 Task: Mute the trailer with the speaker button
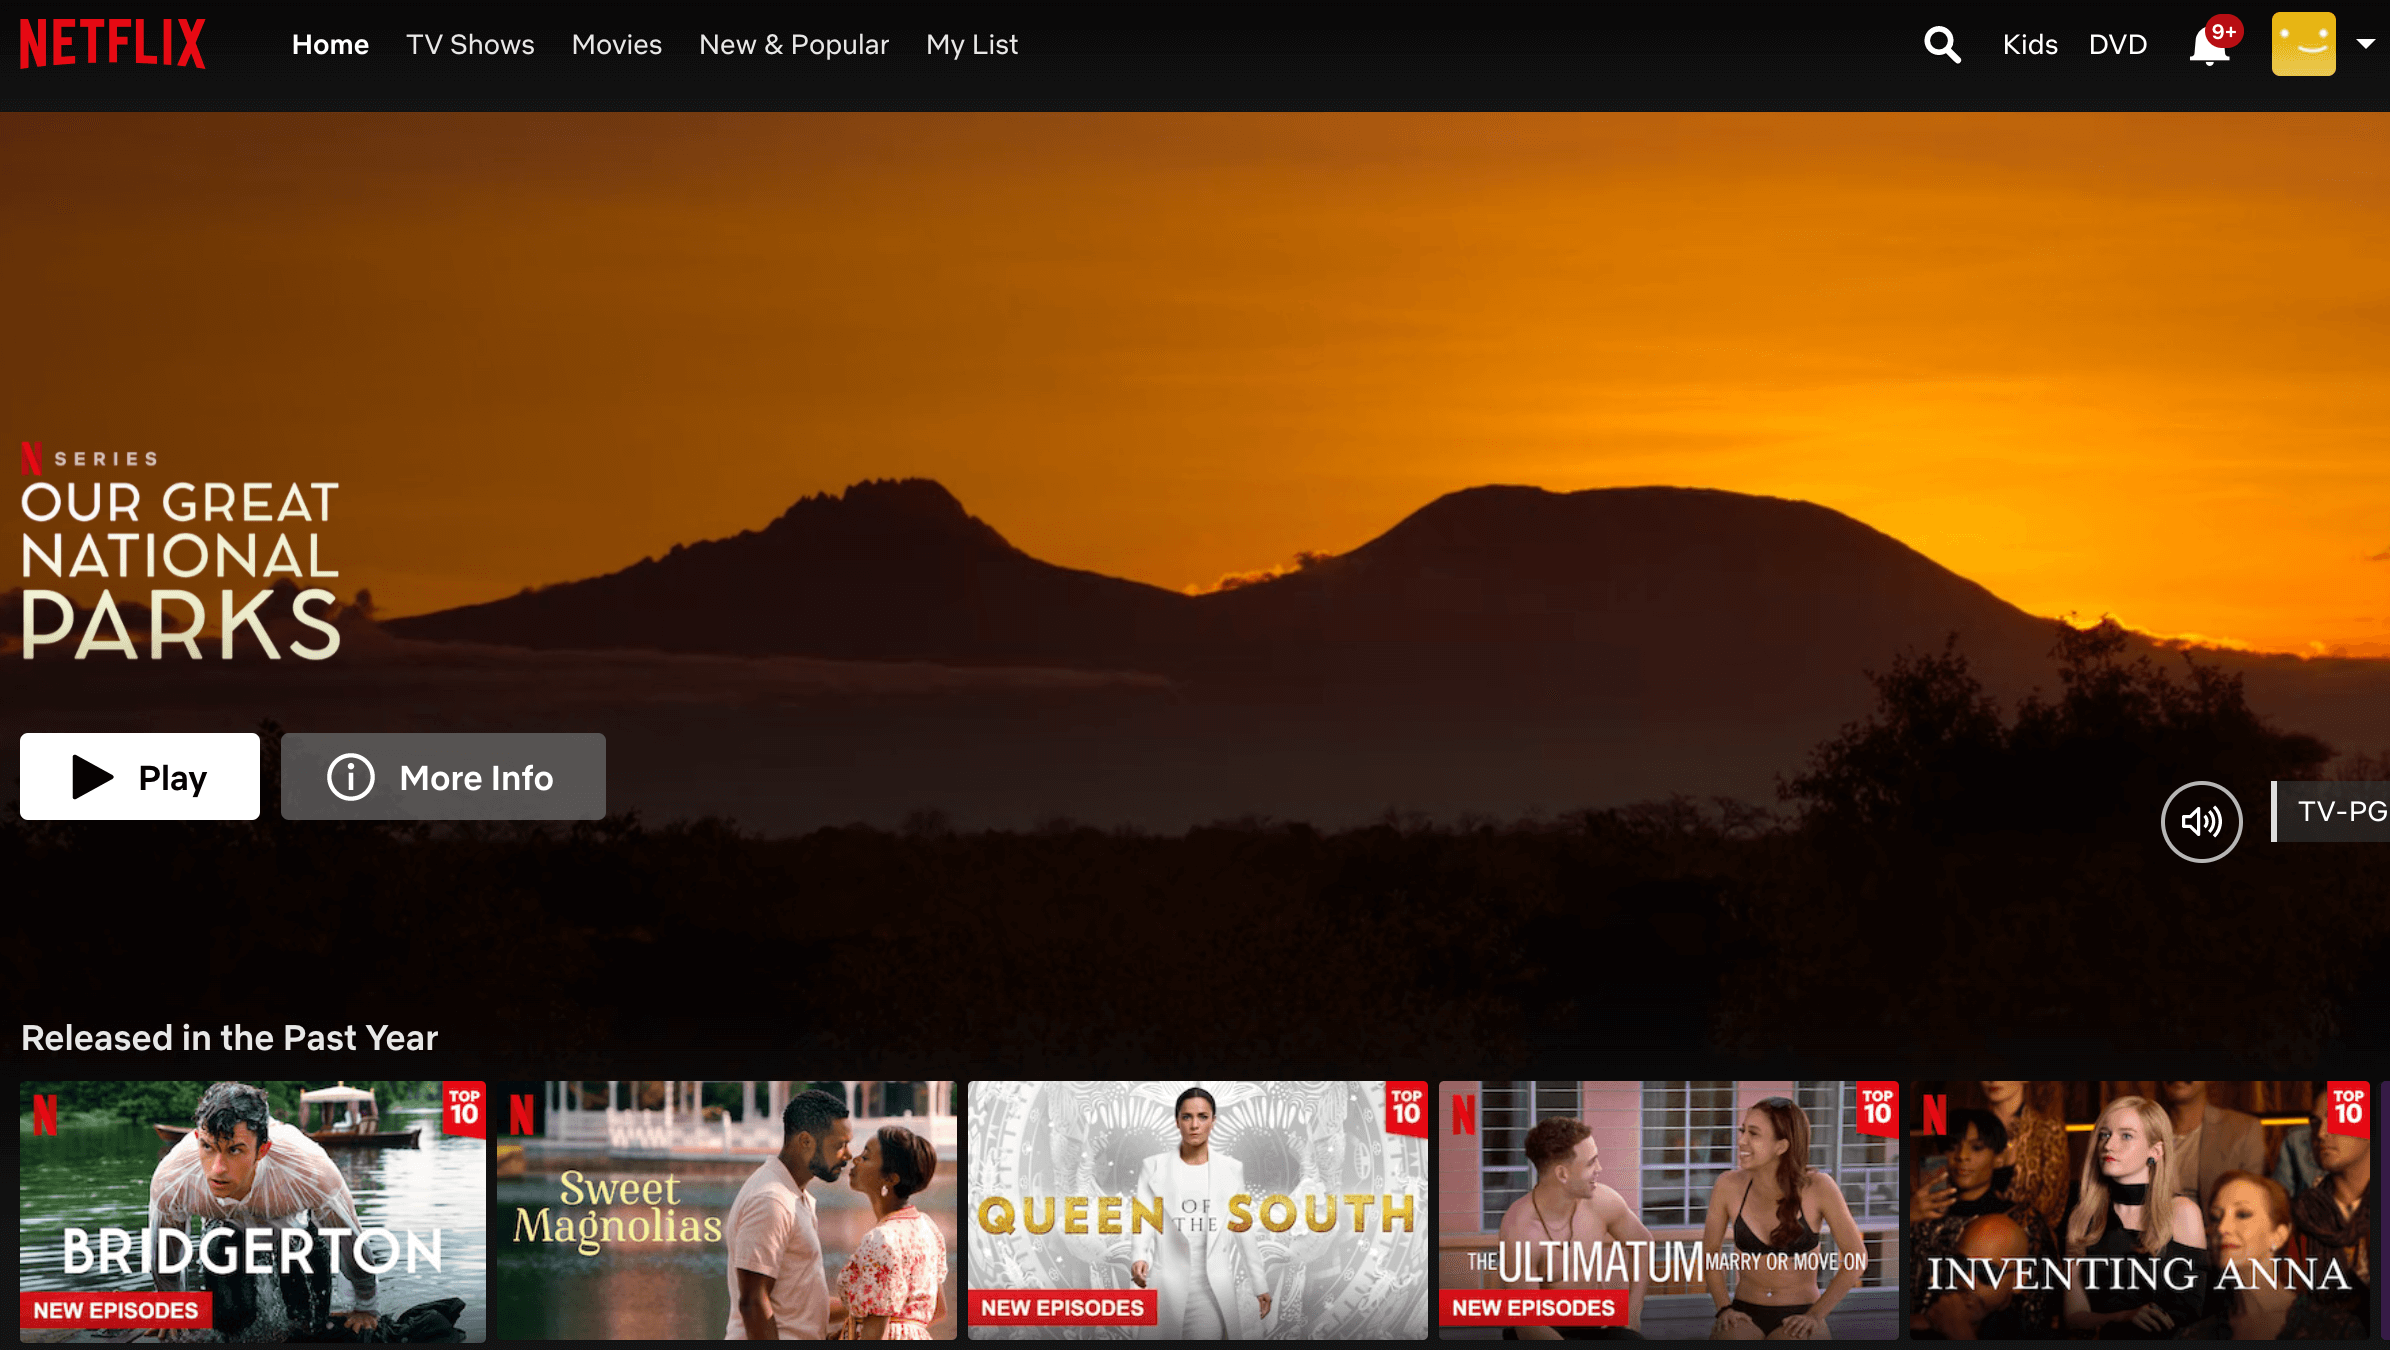pos(2201,821)
